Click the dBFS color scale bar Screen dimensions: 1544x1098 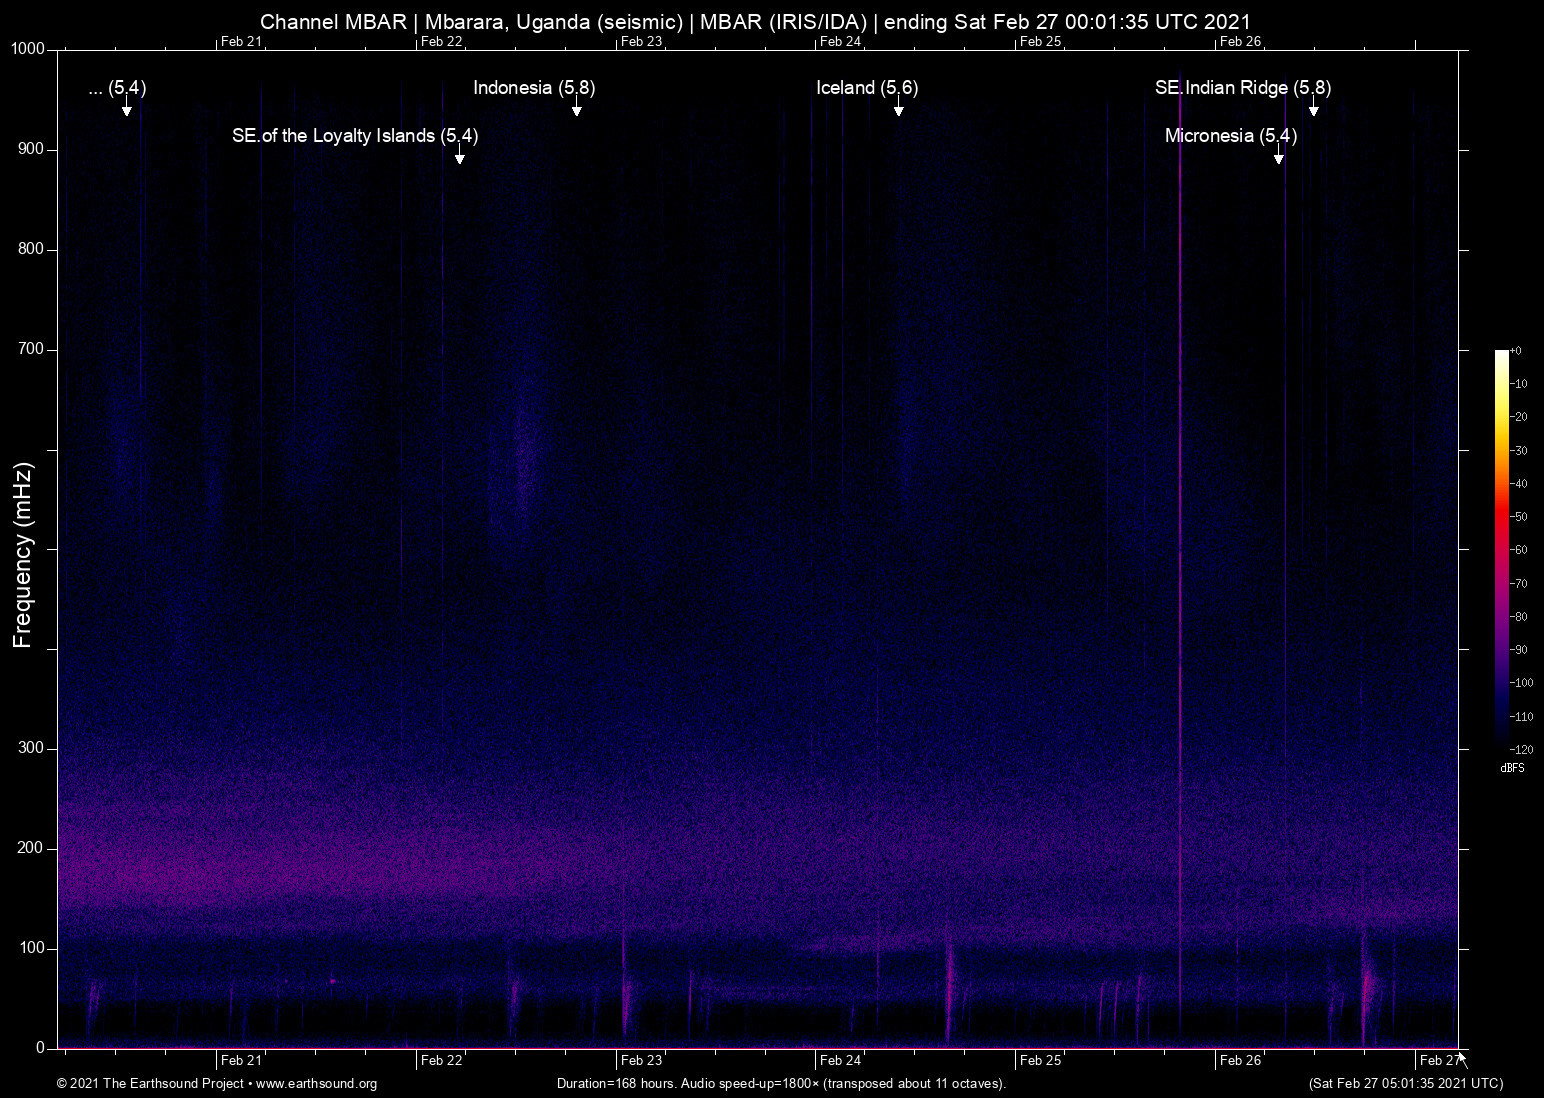[1502, 548]
